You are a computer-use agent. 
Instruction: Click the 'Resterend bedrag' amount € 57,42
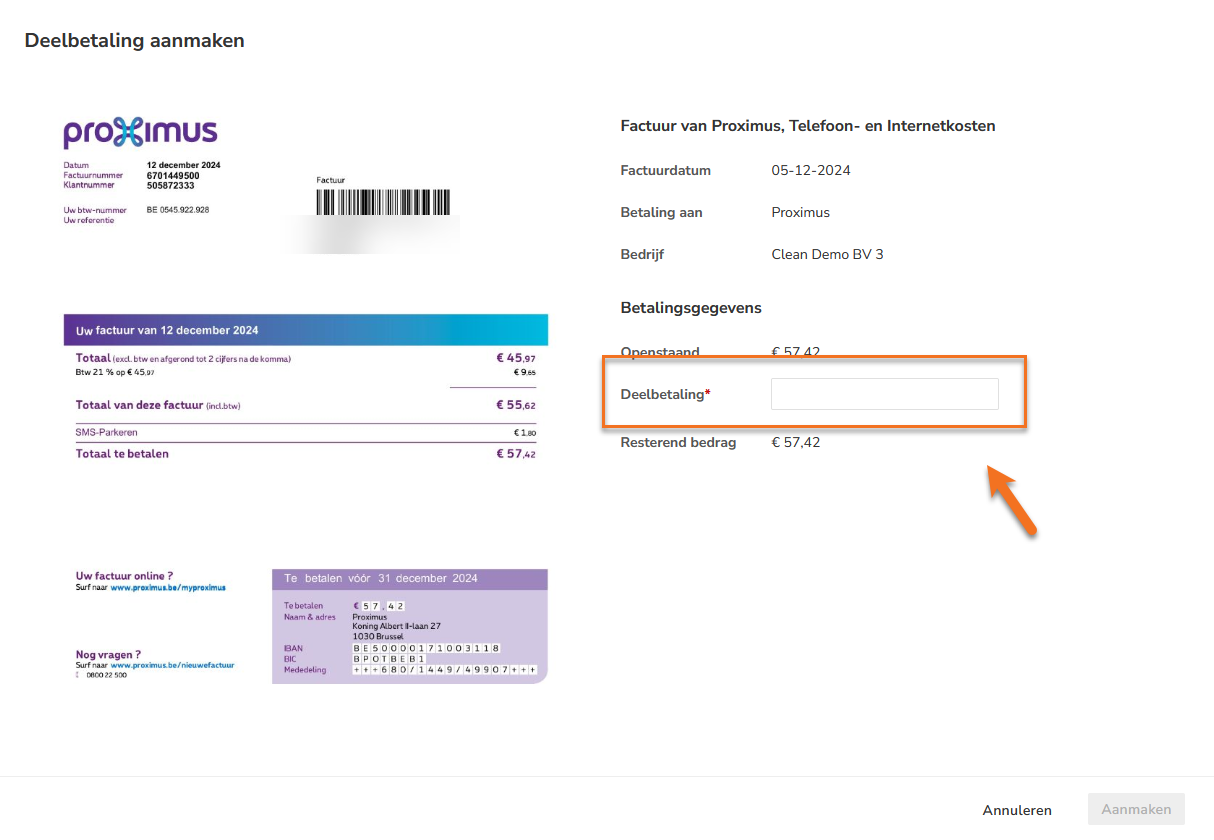point(796,442)
